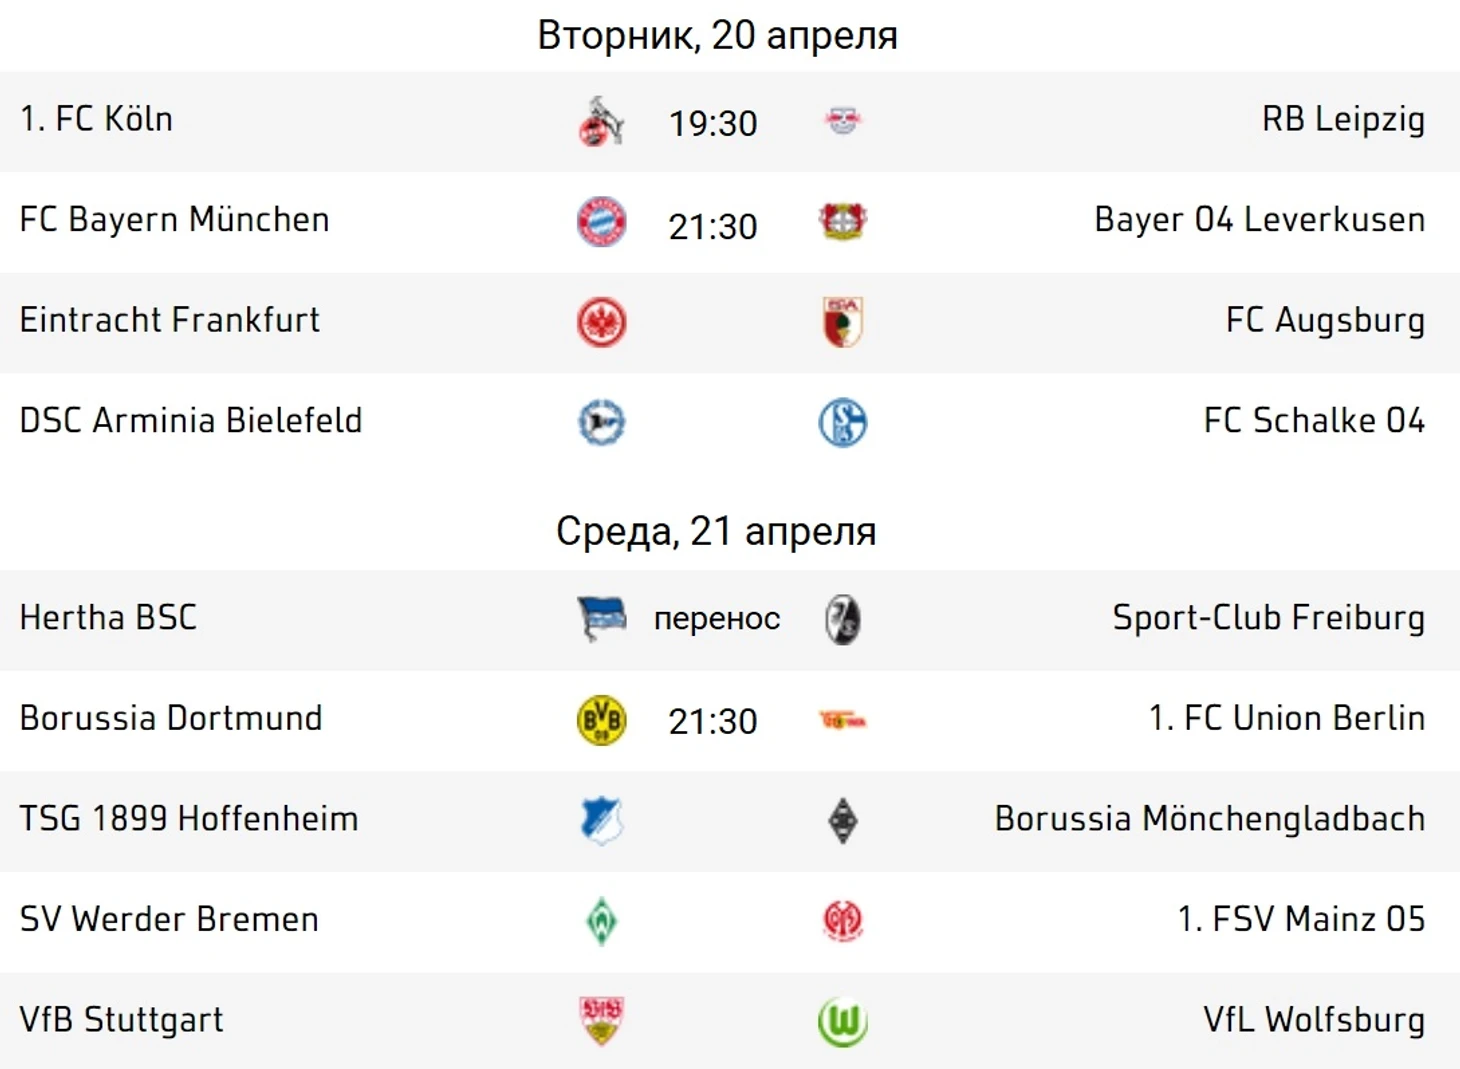1460x1069 pixels.
Task: Select the TSG 1899 Hoffenheim team name
Action: pos(189,819)
